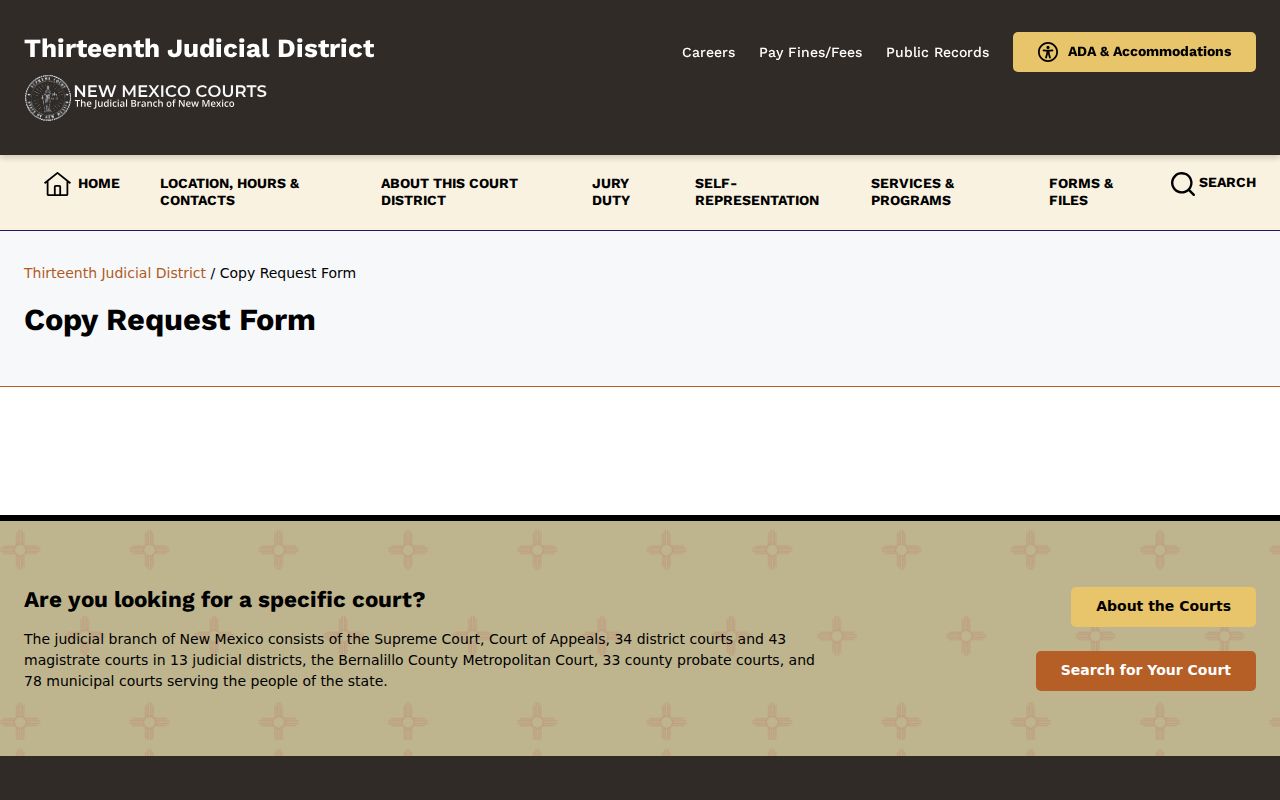Click the Copy Request Form page heading

click(x=170, y=320)
